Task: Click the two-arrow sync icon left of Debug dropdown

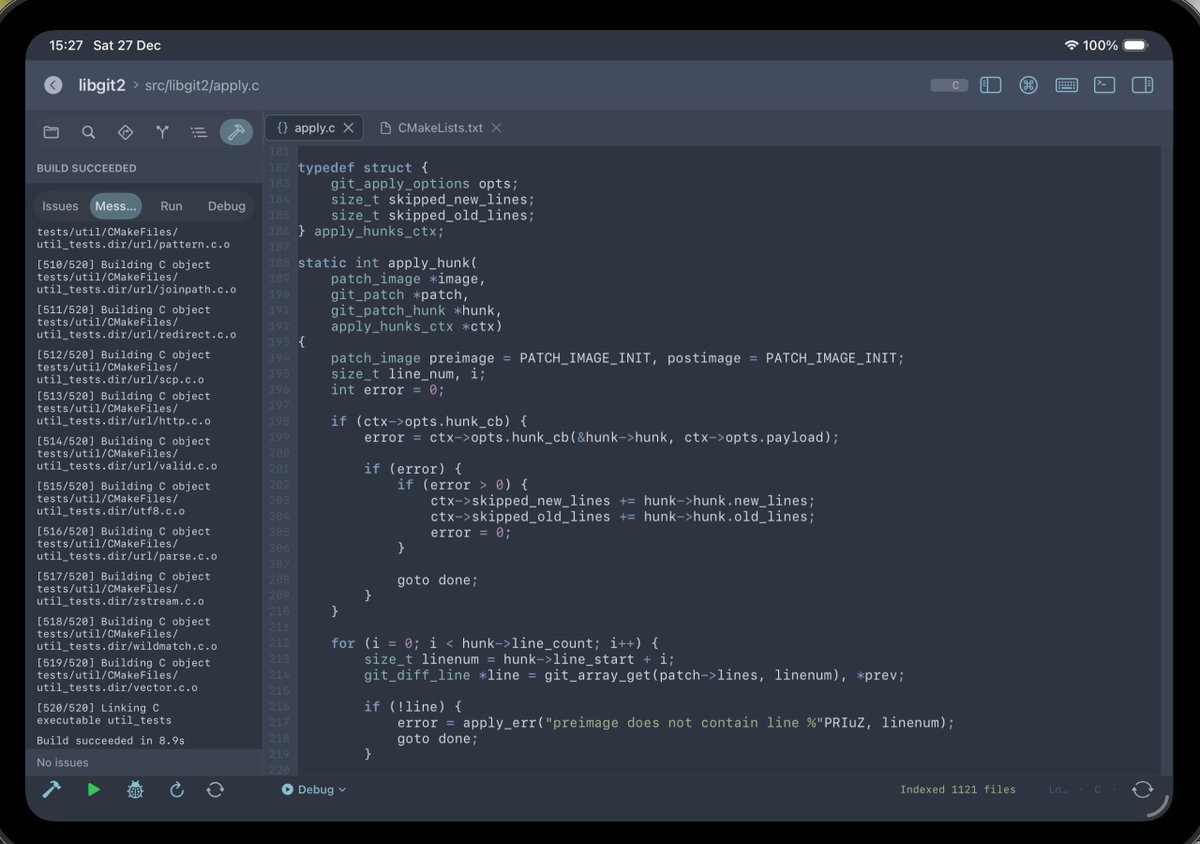Action: coord(215,790)
